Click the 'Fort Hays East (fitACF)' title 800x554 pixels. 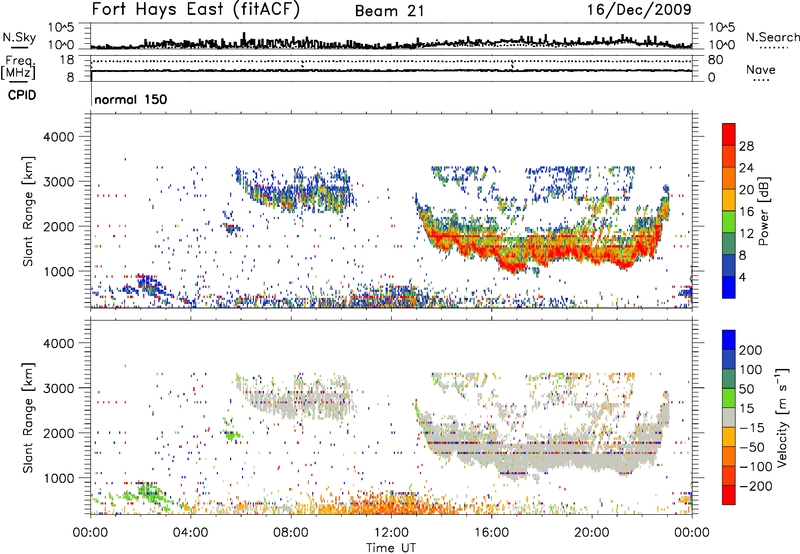[195, 9]
